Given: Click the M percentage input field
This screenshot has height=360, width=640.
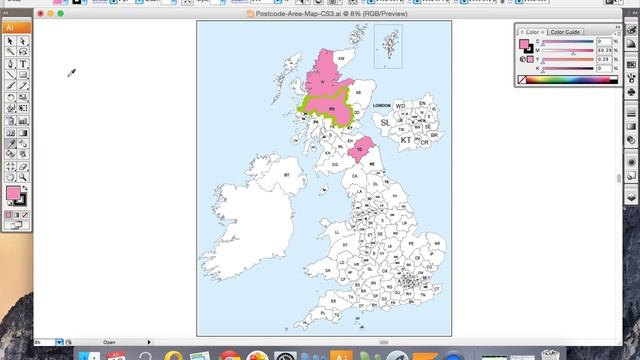Looking at the screenshot, I should 604,50.
